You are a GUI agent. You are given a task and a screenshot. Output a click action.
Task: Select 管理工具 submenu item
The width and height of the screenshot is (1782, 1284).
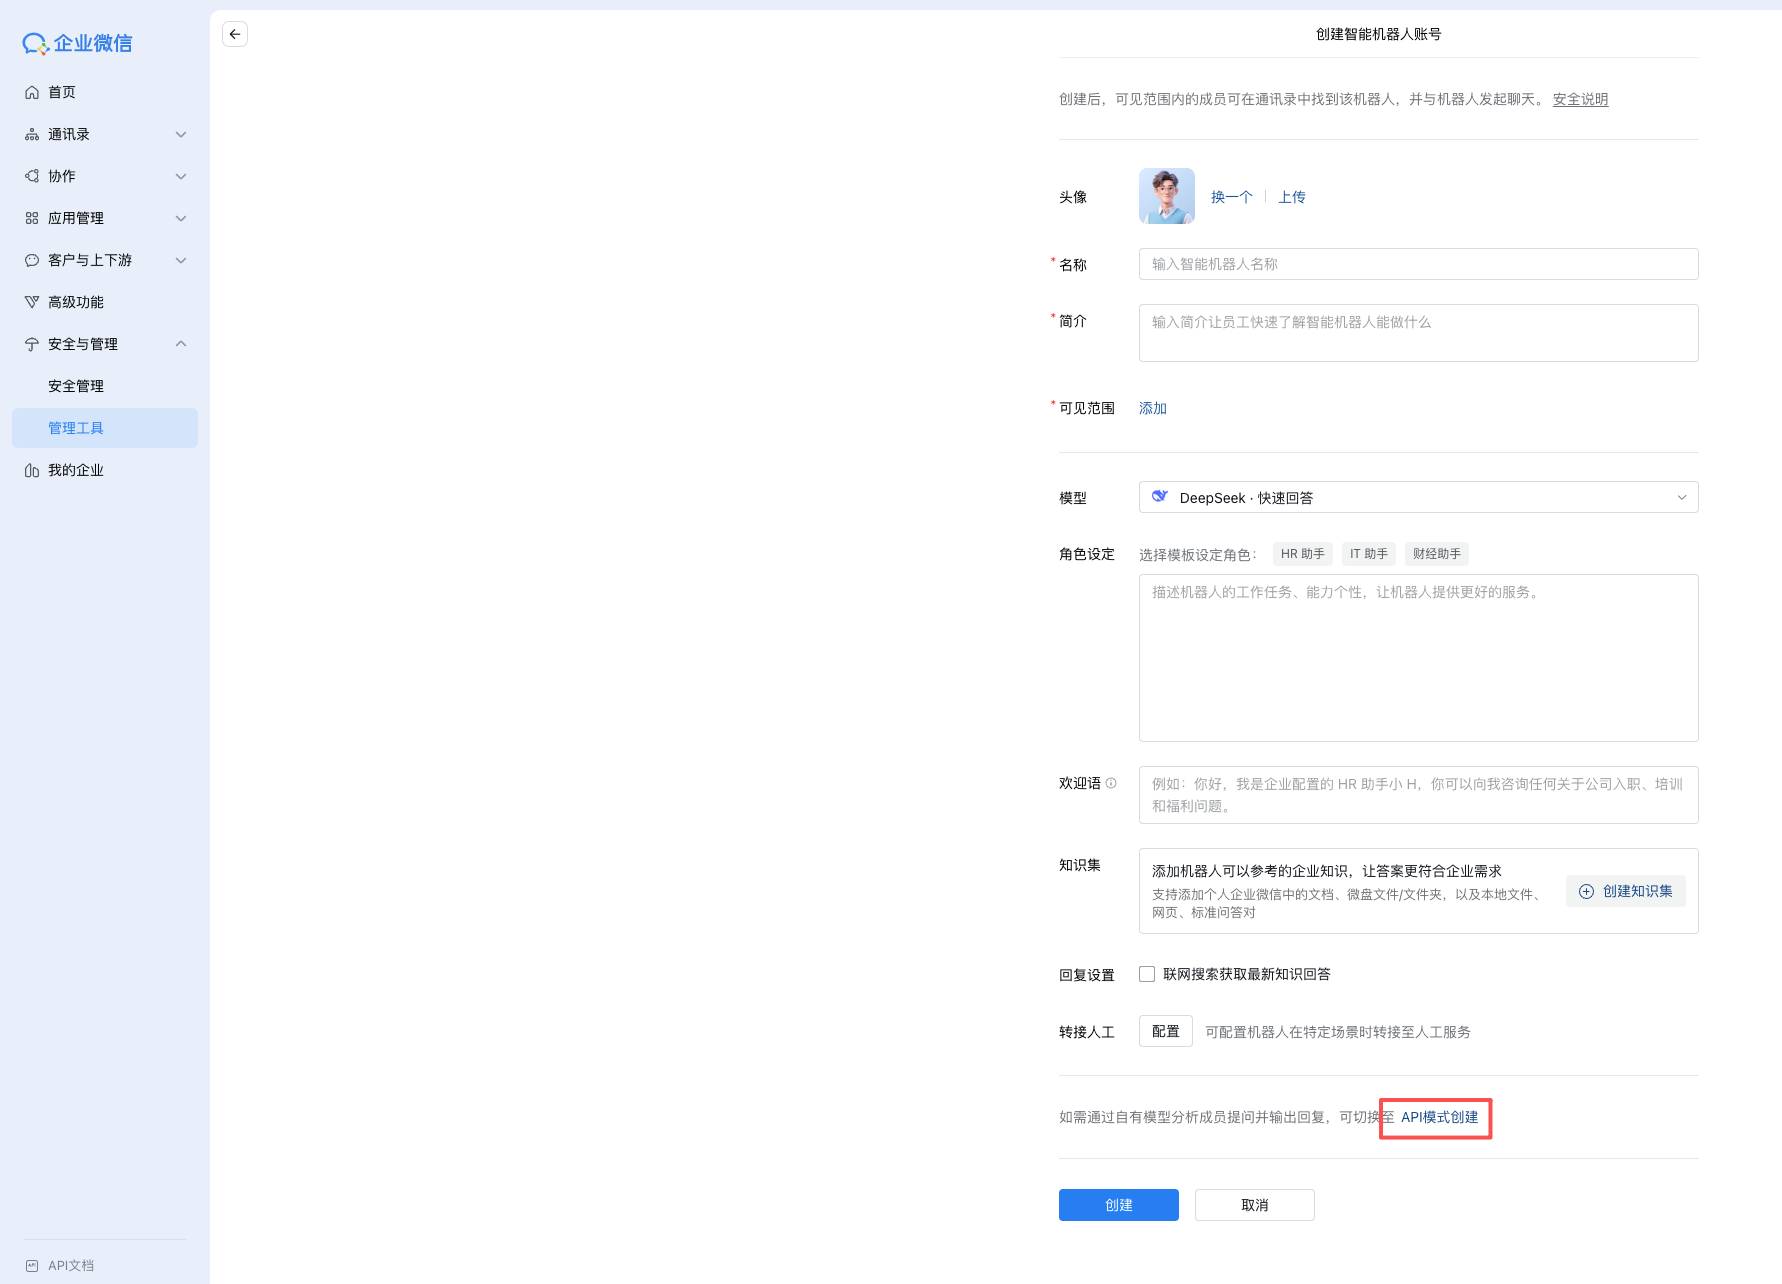click(x=76, y=428)
